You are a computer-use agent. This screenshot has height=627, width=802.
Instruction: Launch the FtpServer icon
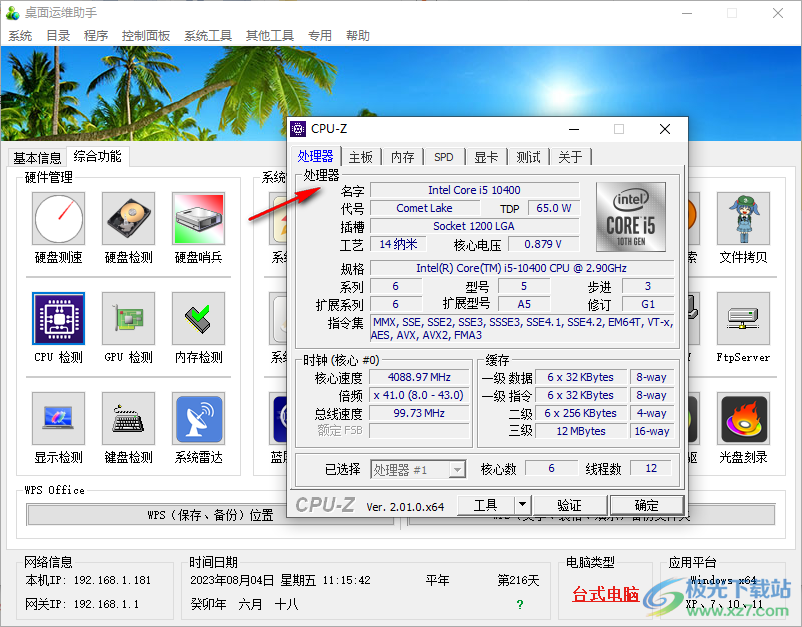pyautogui.click(x=743, y=319)
